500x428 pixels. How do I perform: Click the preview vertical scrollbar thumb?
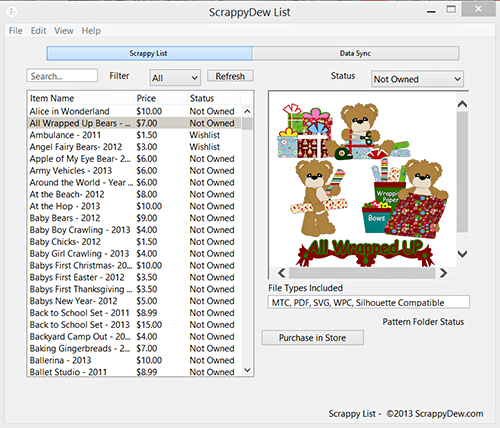pyautogui.click(x=462, y=172)
